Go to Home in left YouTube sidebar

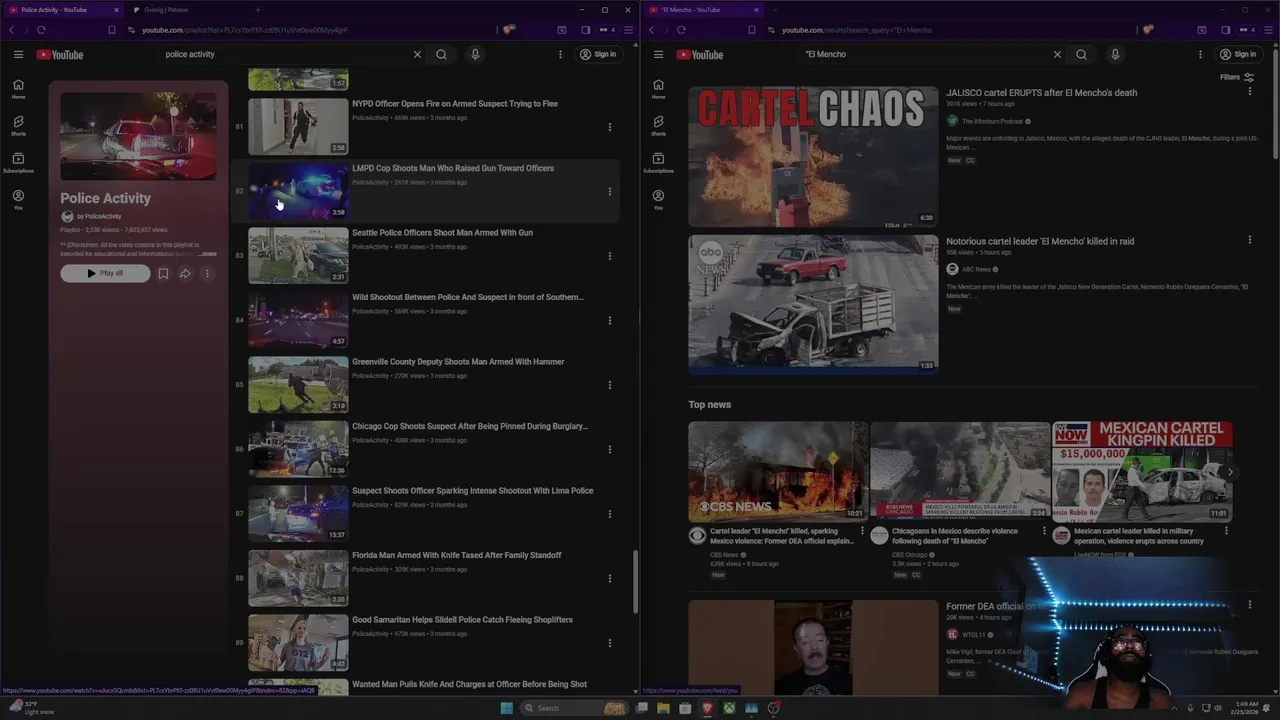tap(18, 89)
